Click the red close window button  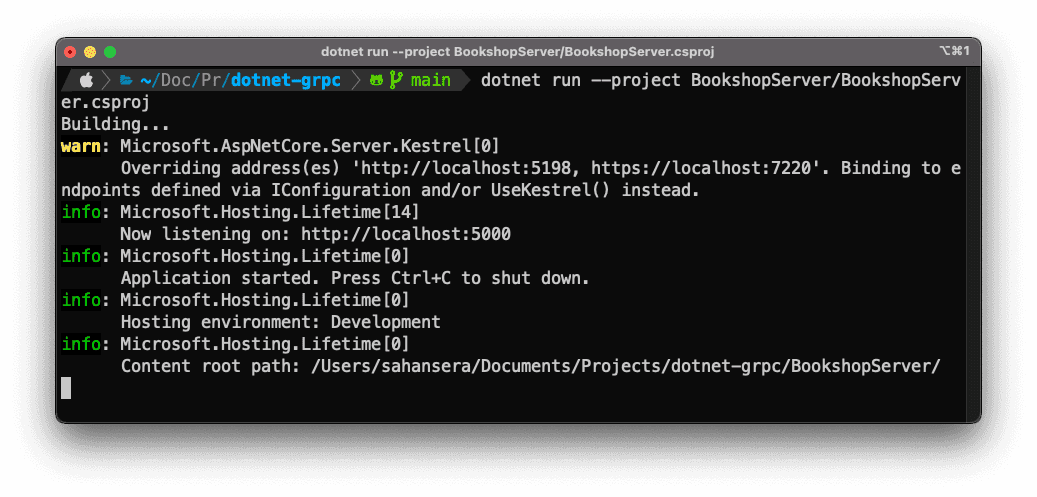coord(70,52)
